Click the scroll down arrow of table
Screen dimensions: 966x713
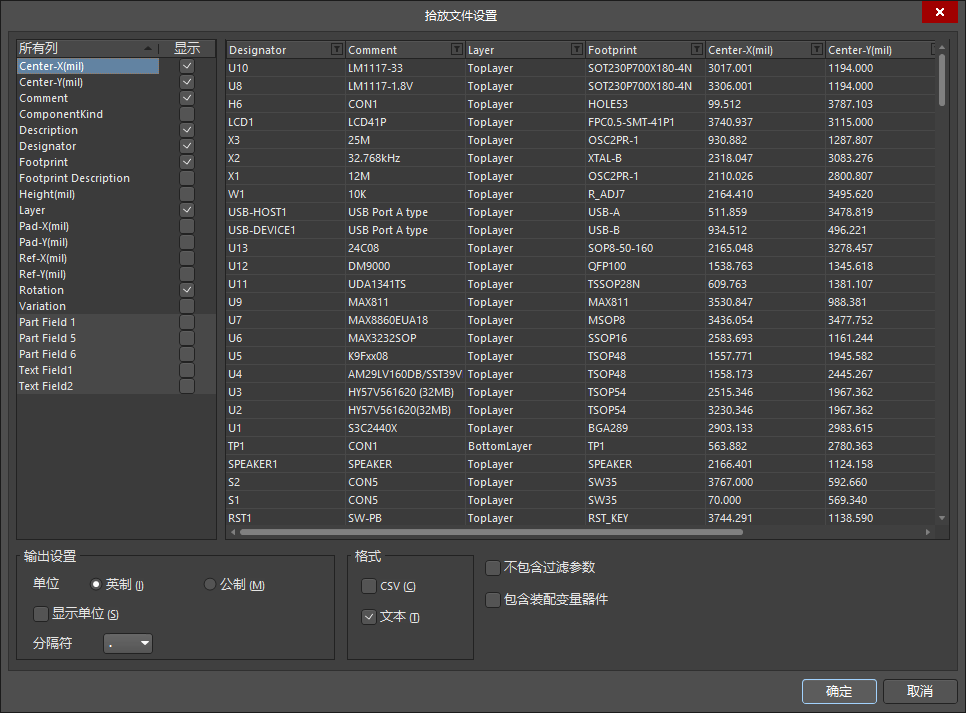point(942,518)
